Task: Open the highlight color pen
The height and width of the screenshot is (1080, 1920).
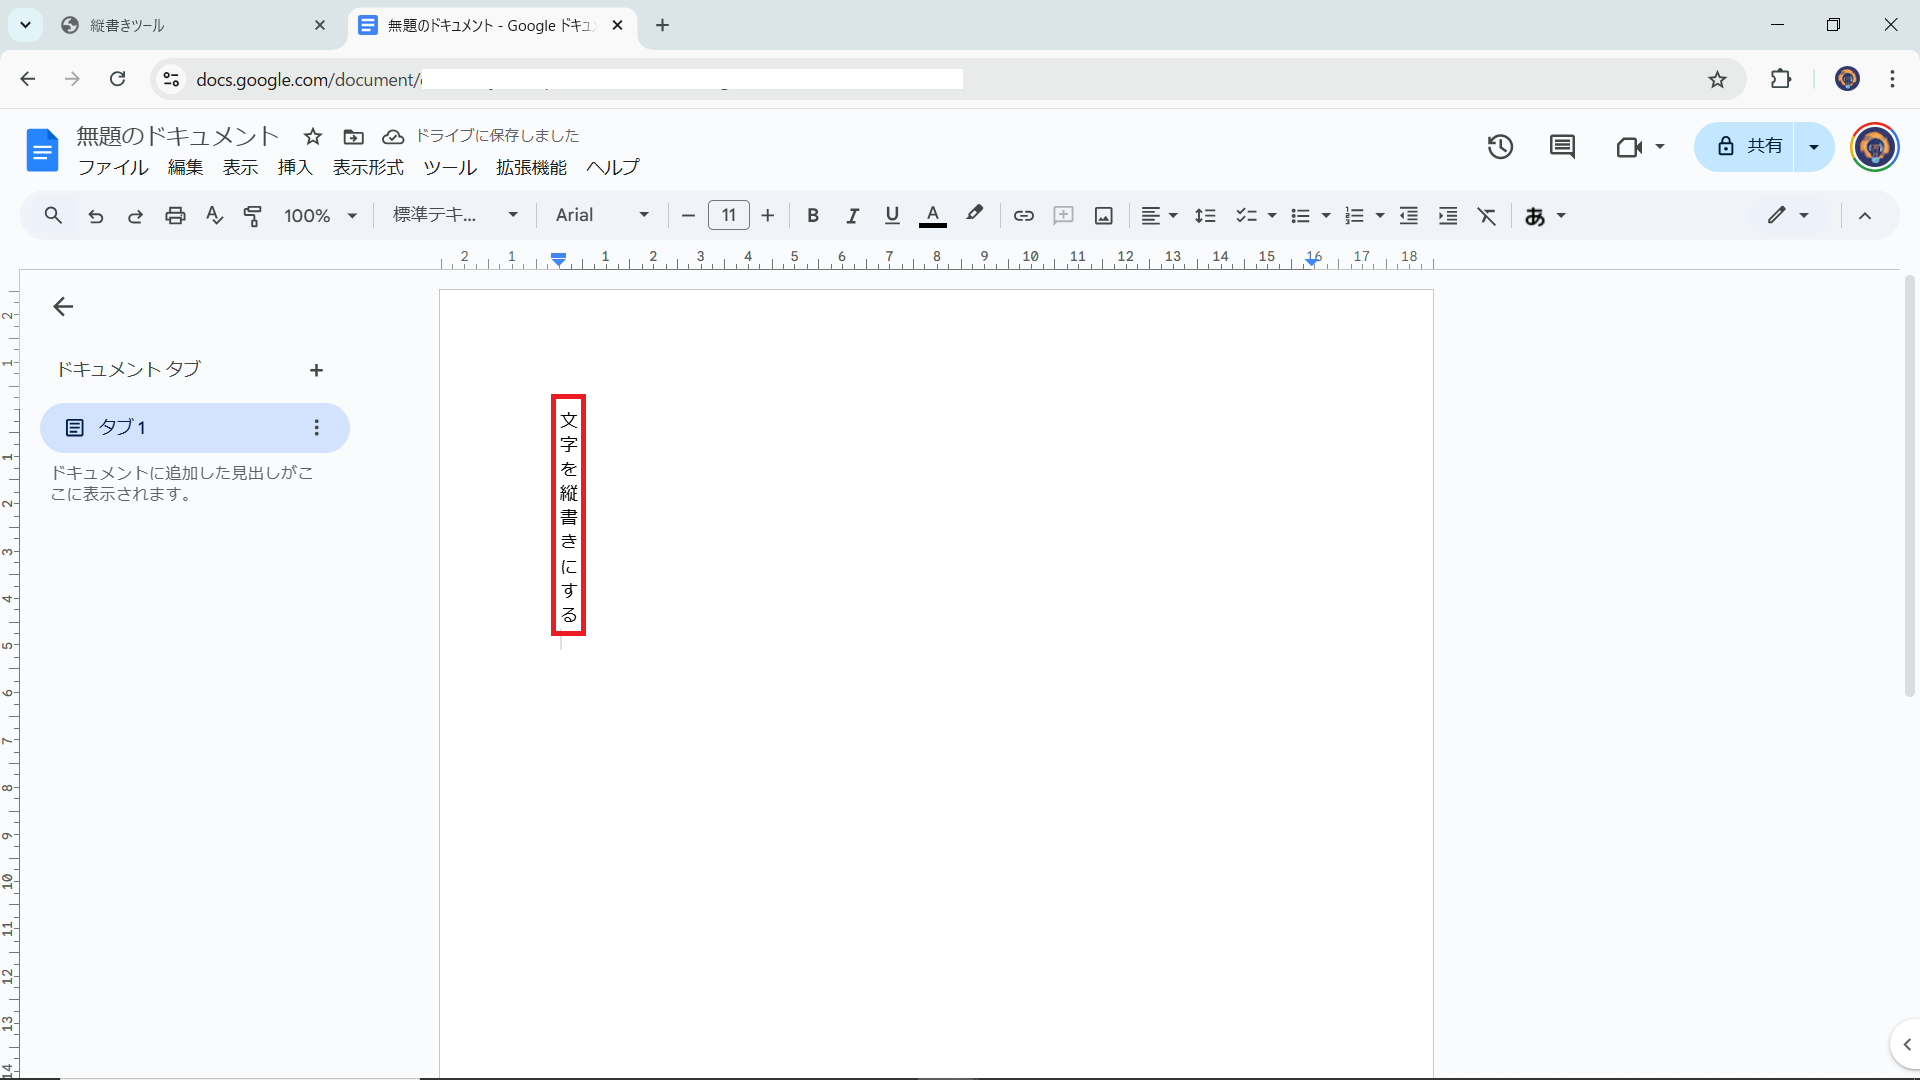Action: tap(974, 215)
